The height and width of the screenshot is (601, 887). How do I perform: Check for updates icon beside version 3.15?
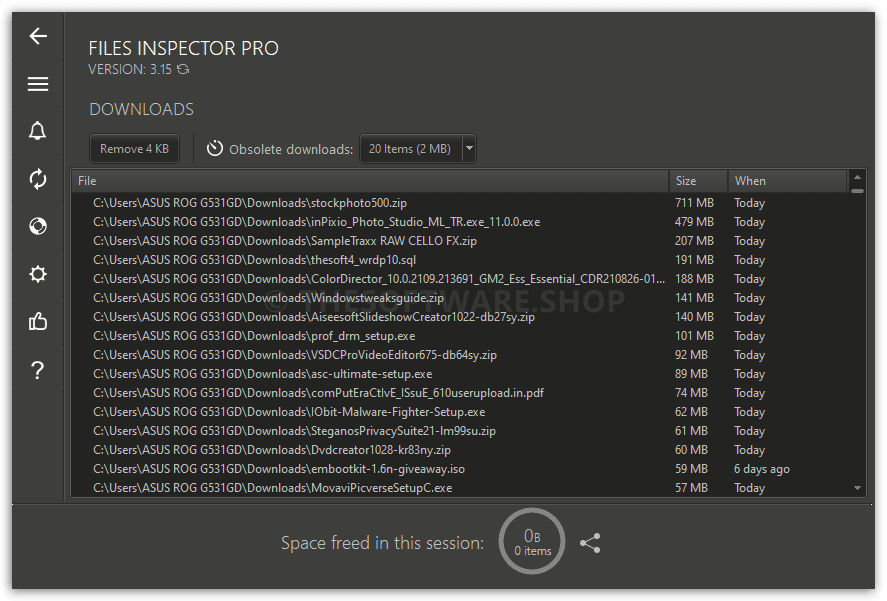pos(183,70)
